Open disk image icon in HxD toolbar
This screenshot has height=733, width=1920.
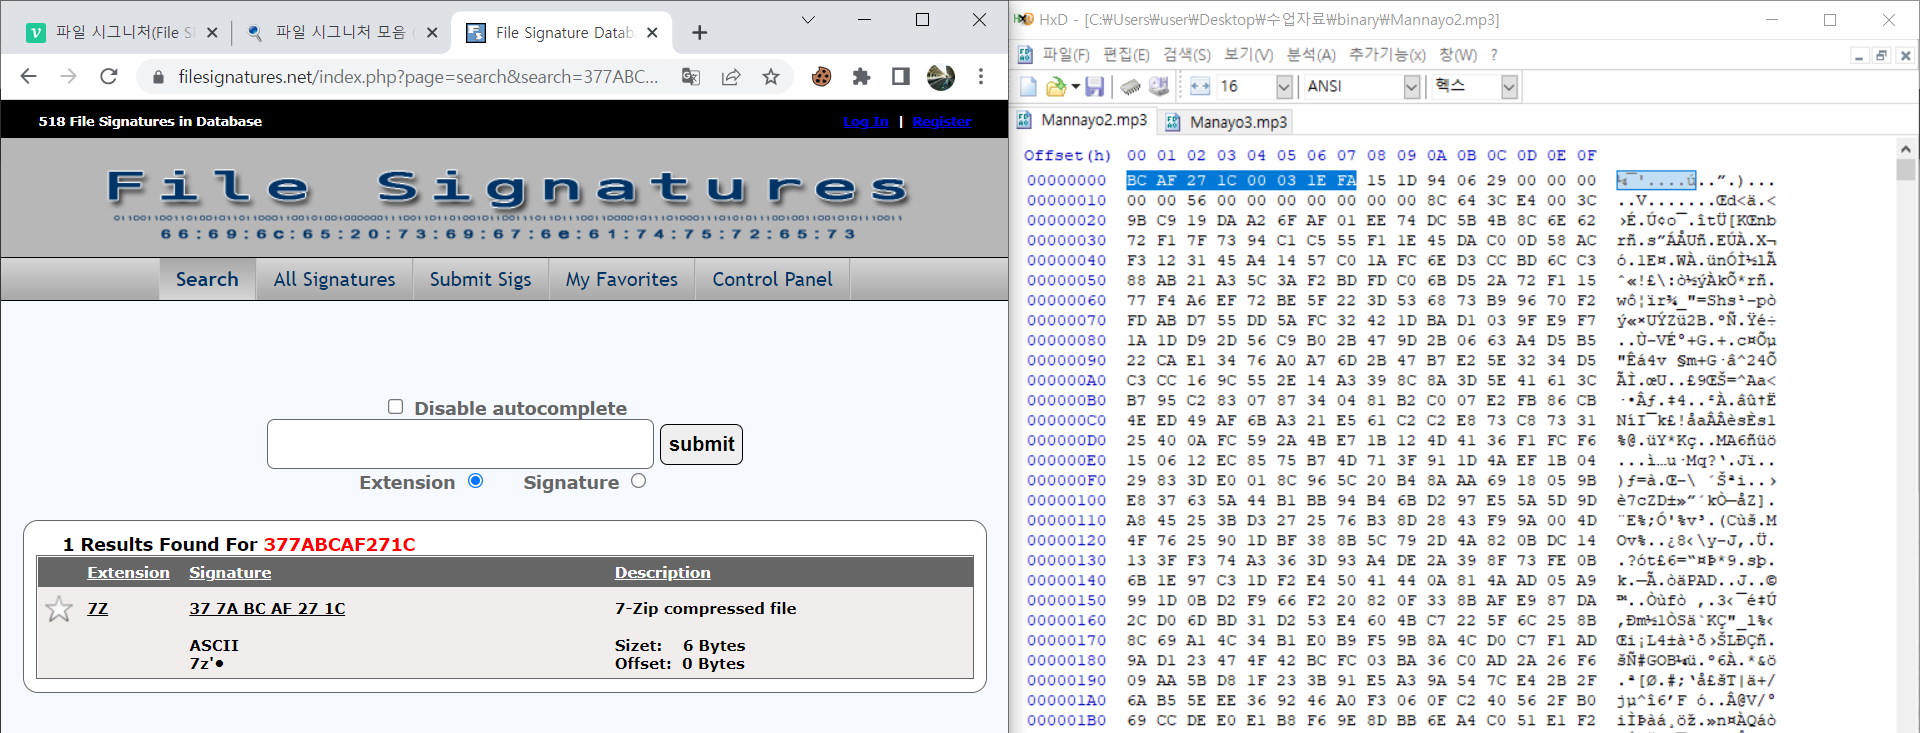(x=1159, y=87)
